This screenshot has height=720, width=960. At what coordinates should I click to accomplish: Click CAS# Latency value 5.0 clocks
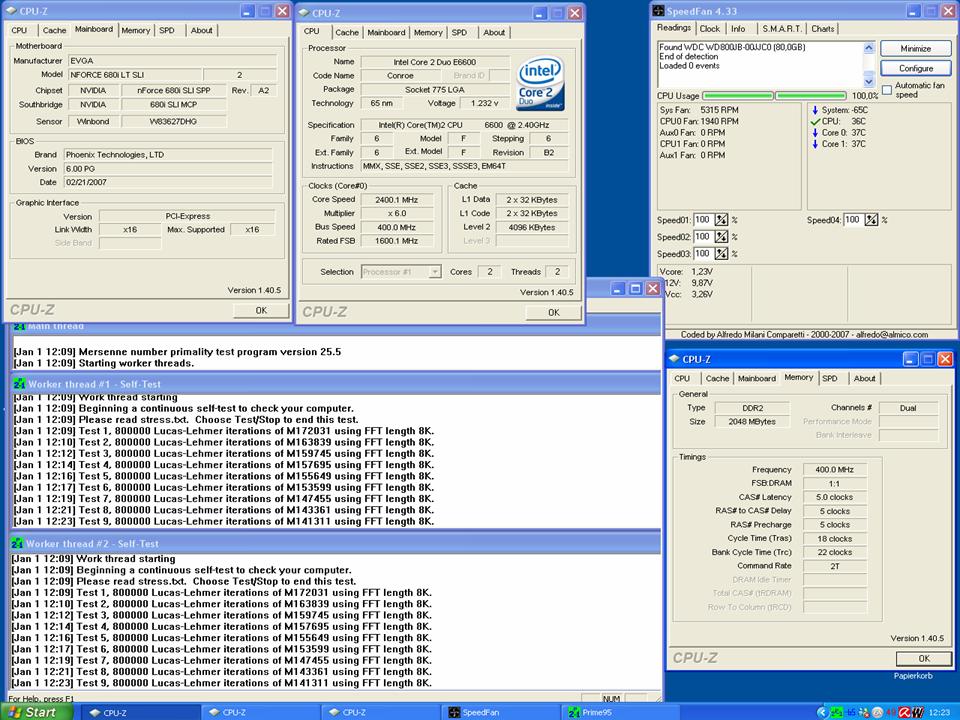(834, 497)
